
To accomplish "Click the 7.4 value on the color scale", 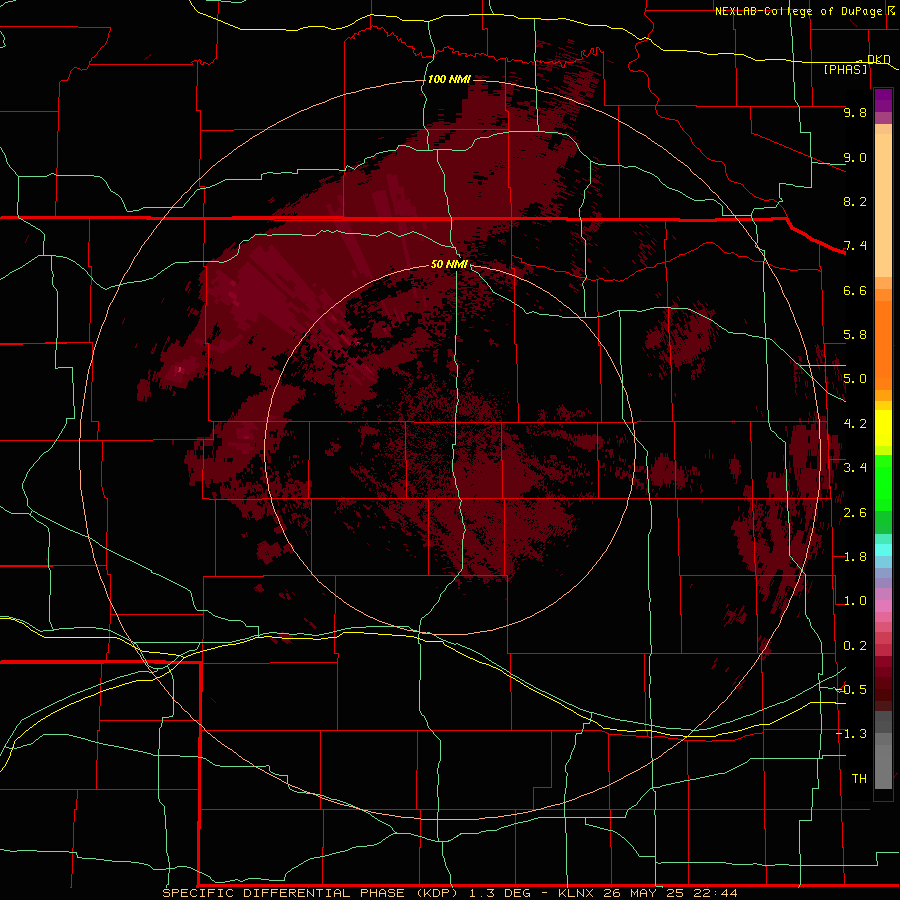I will (855, 246).
